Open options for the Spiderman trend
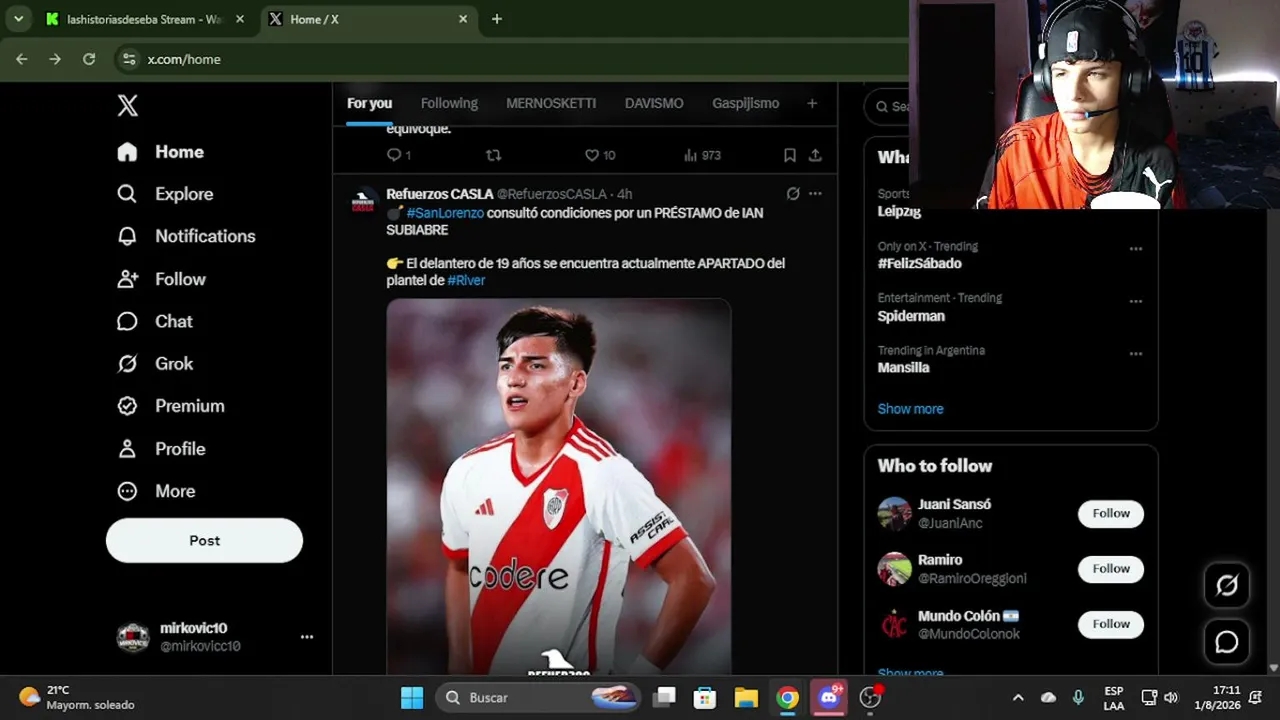The height and width of the screenshot is (720, 1280). [x=1136, y=301]
